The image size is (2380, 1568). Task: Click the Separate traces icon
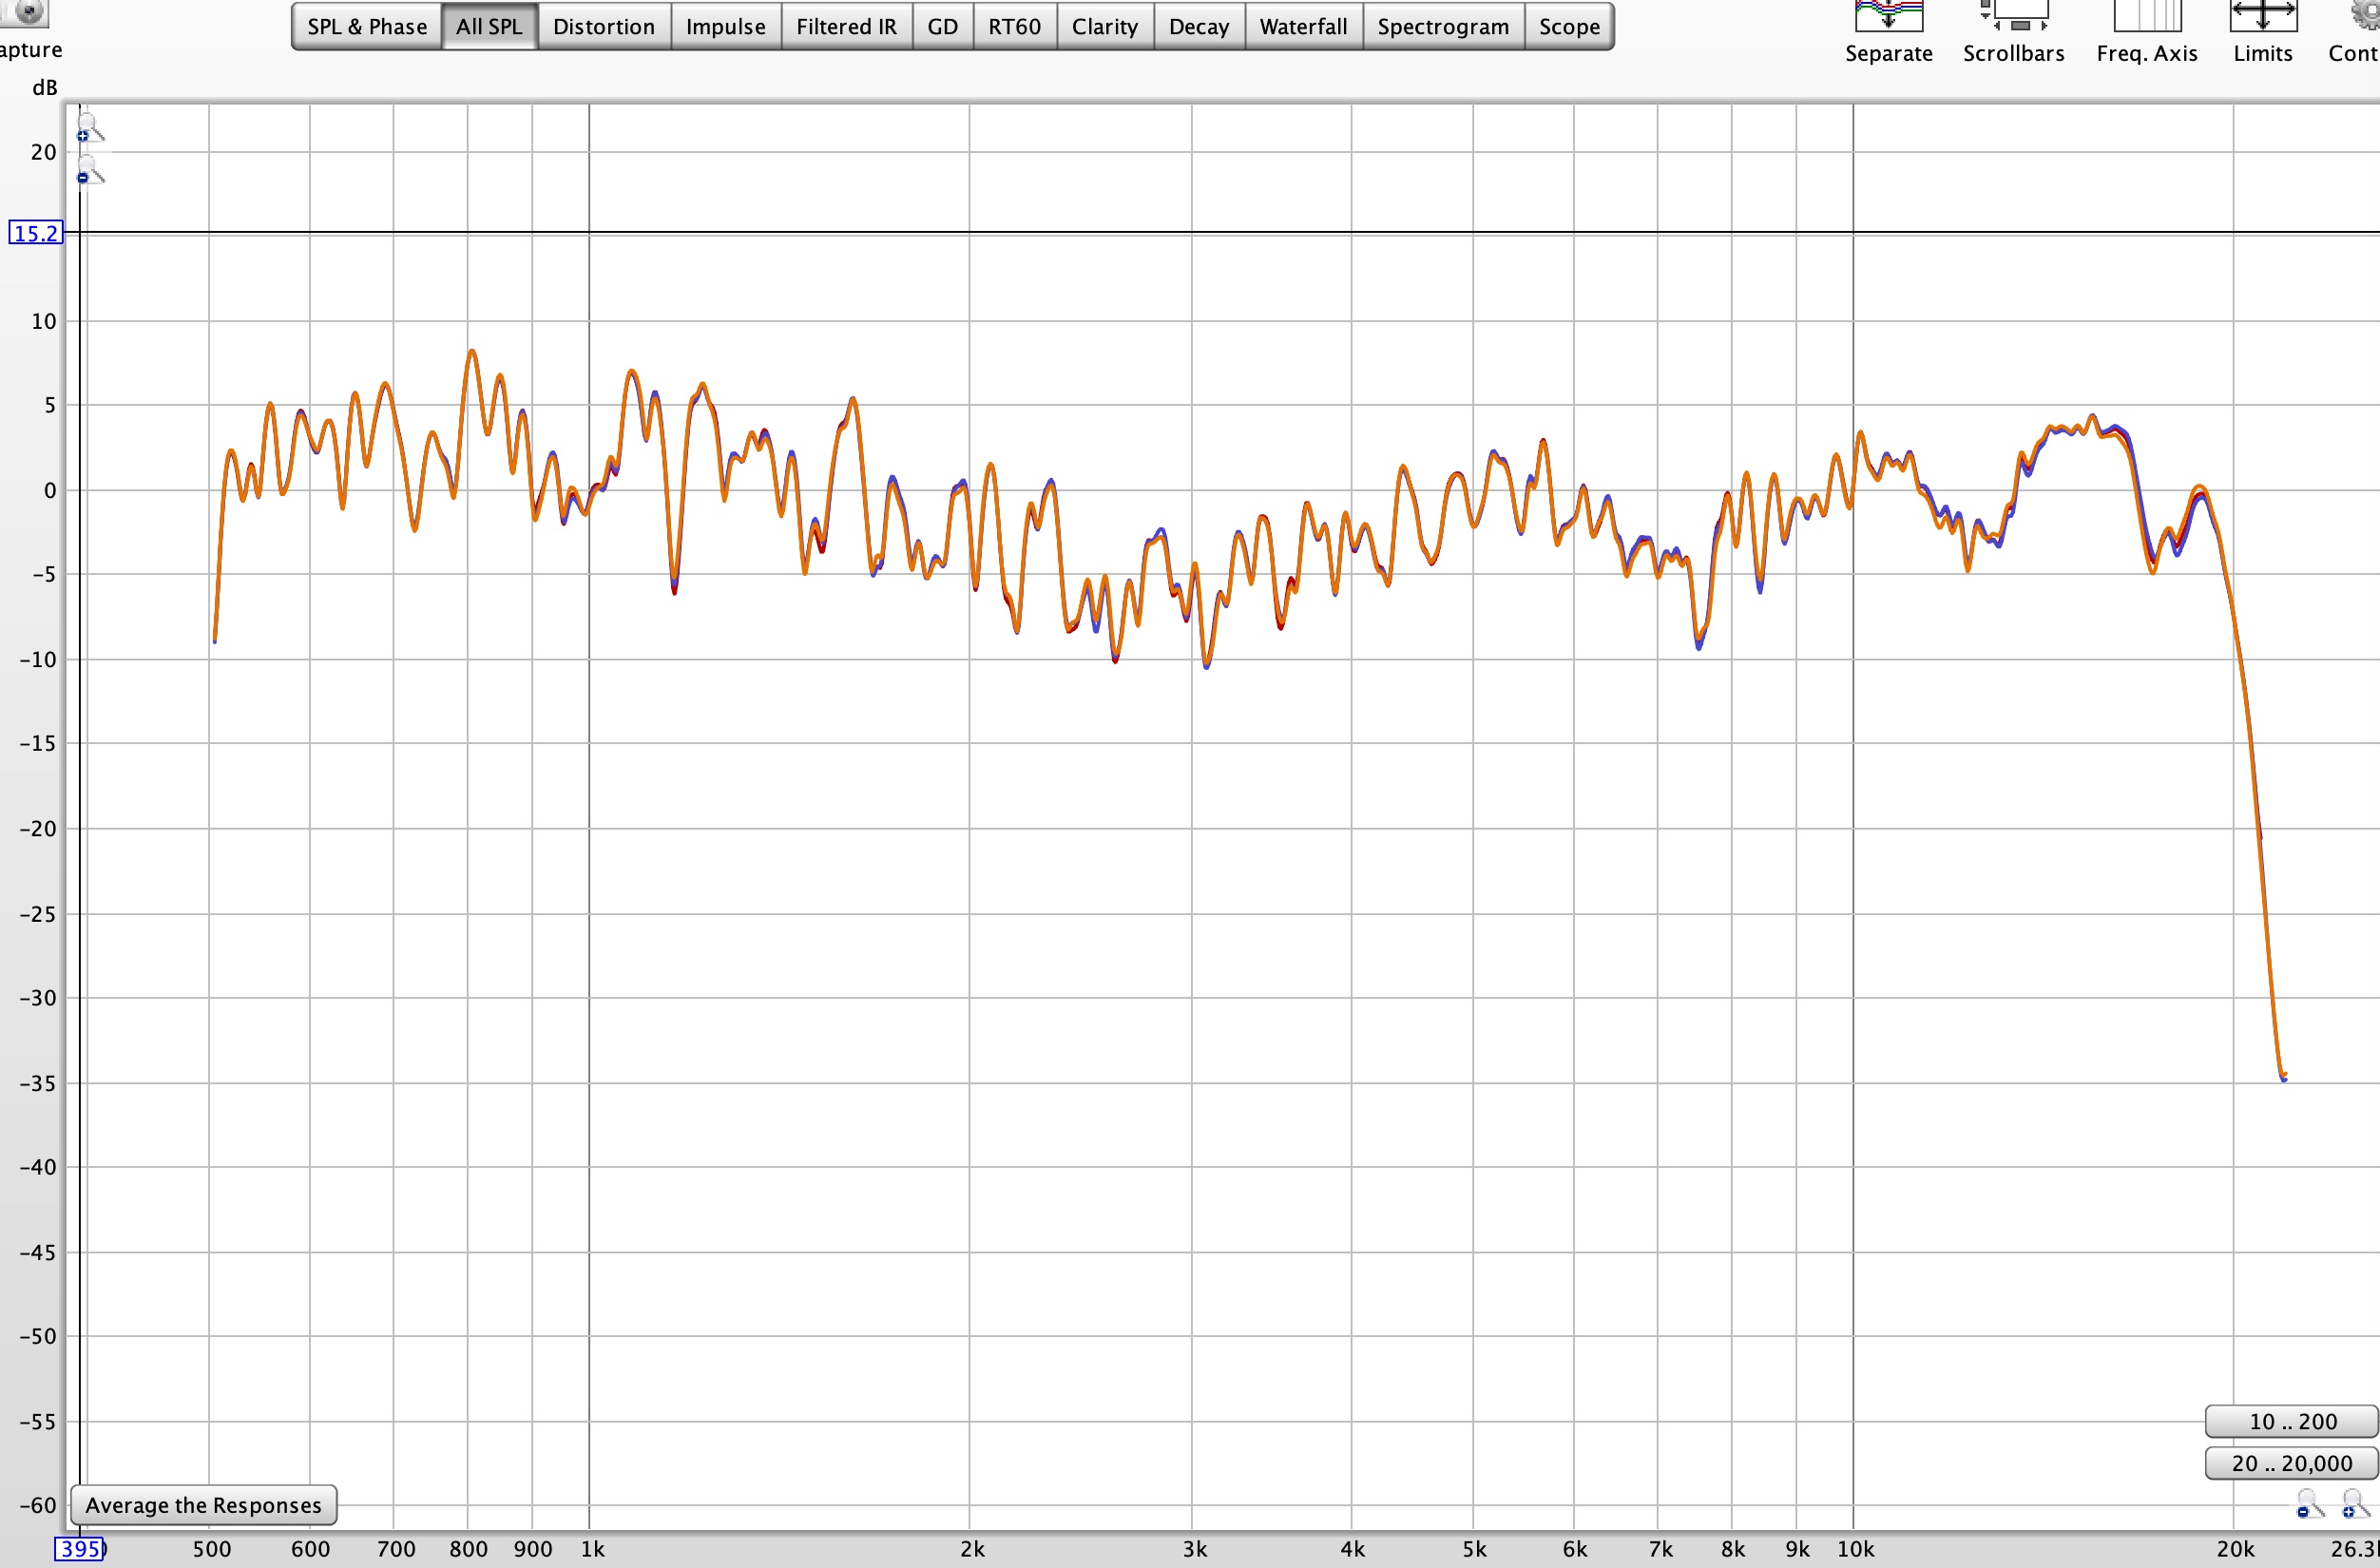[1888, 16]
